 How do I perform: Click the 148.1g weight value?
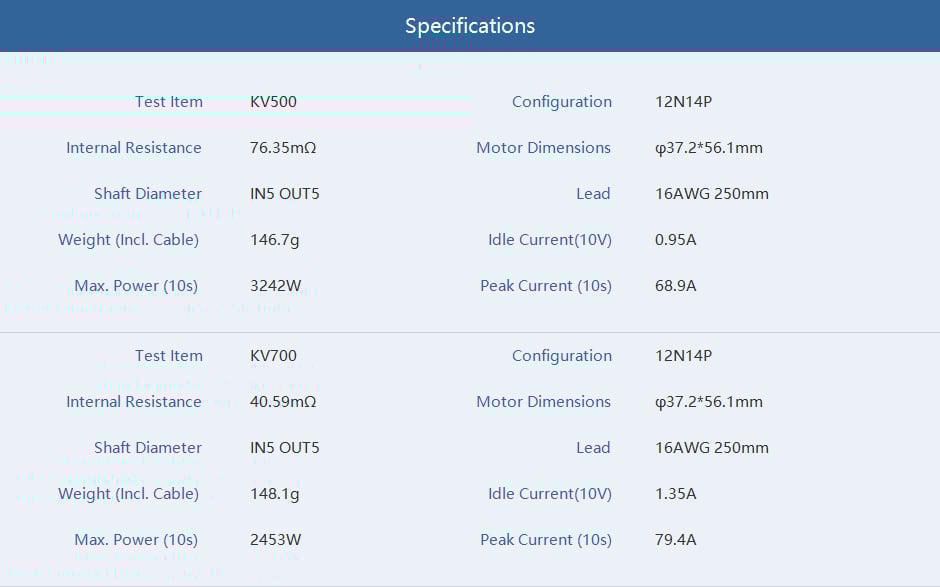(x=274, y=494)
